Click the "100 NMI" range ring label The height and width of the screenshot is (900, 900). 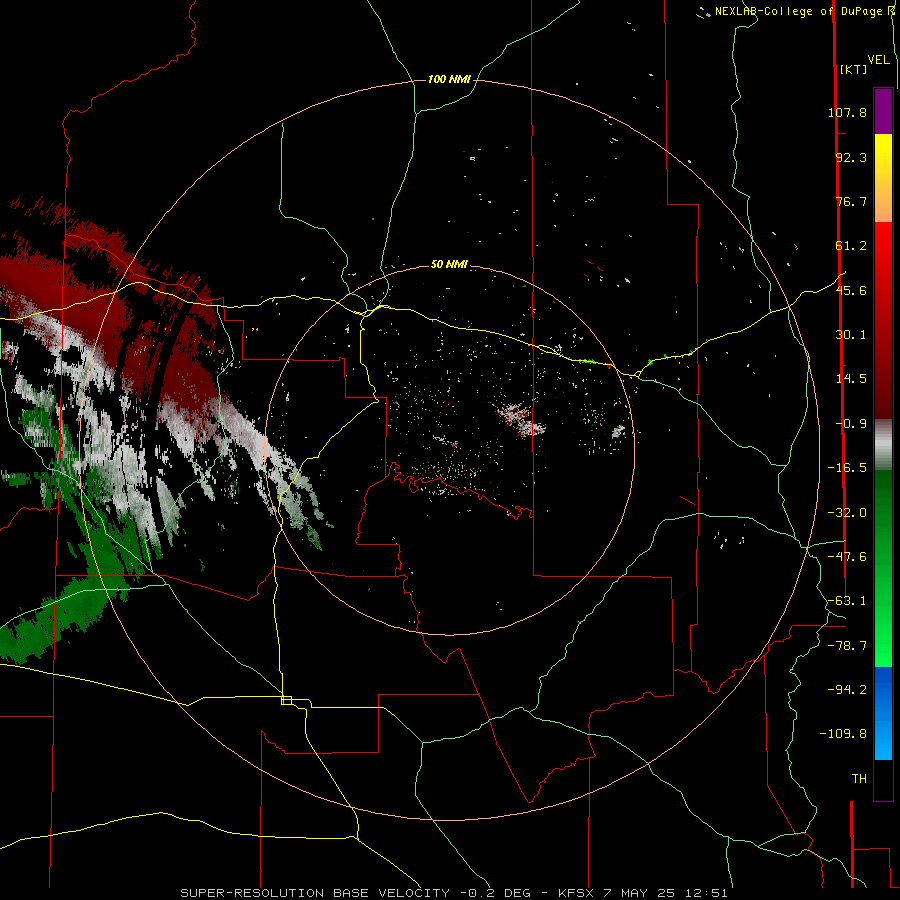pyautogui.click(x=449, y=79)
